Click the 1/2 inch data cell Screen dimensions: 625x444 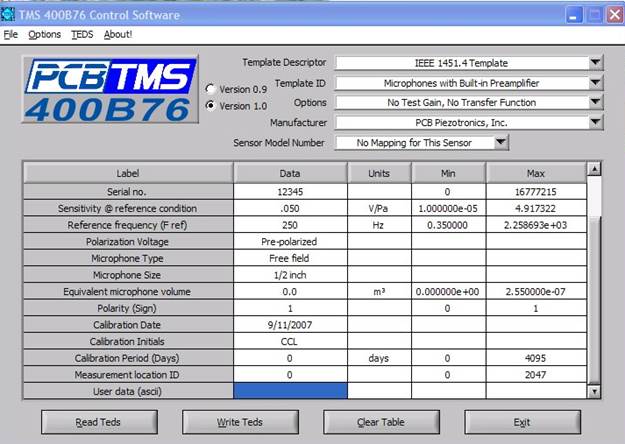click(x=290, y=275)
